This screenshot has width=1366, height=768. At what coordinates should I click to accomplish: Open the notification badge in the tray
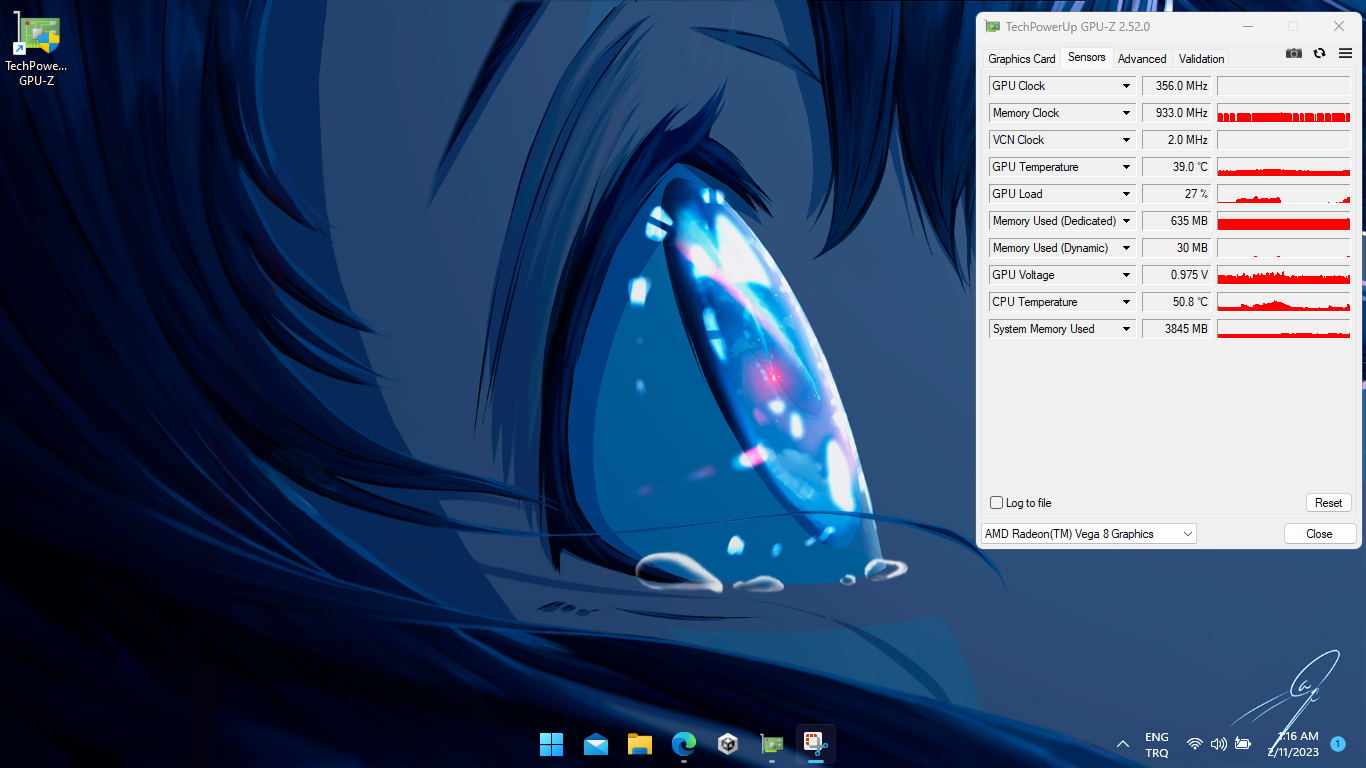[1338, 744]
